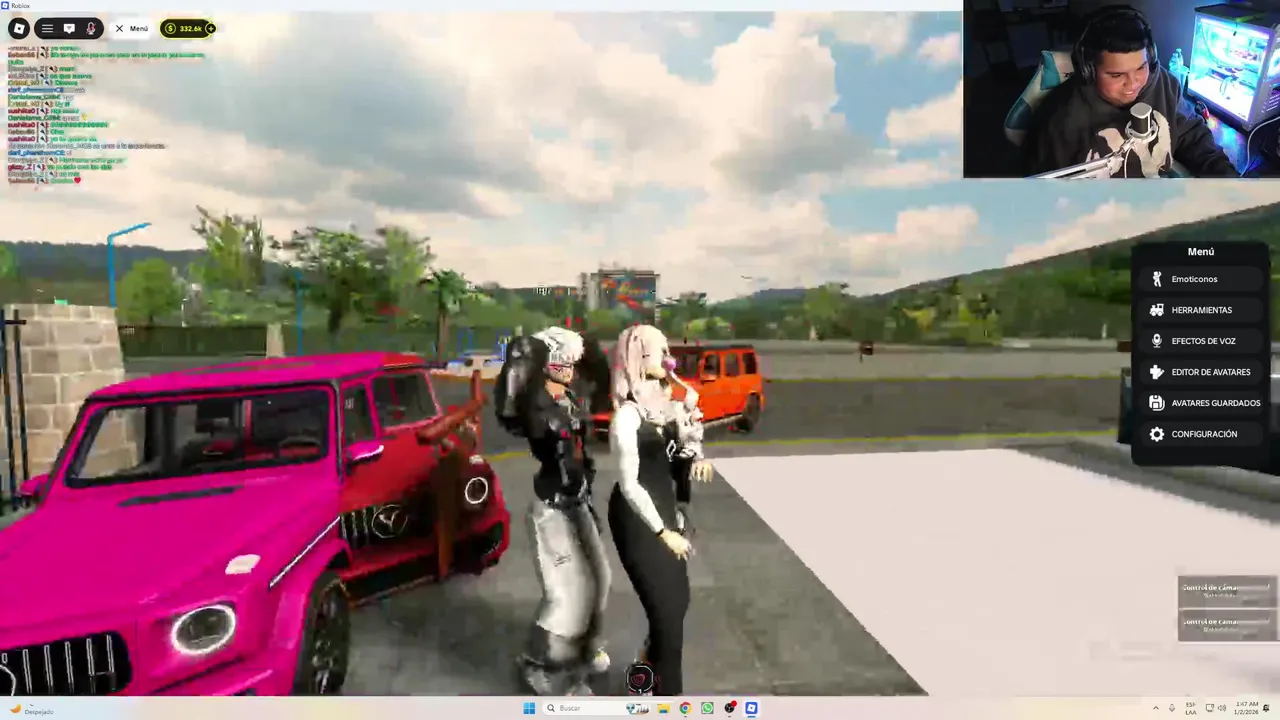Open the notifications bell icon
Image resolution: width=1280 pixels, height=720 pixels.
pyautogui.click(x=1267, y=708)
